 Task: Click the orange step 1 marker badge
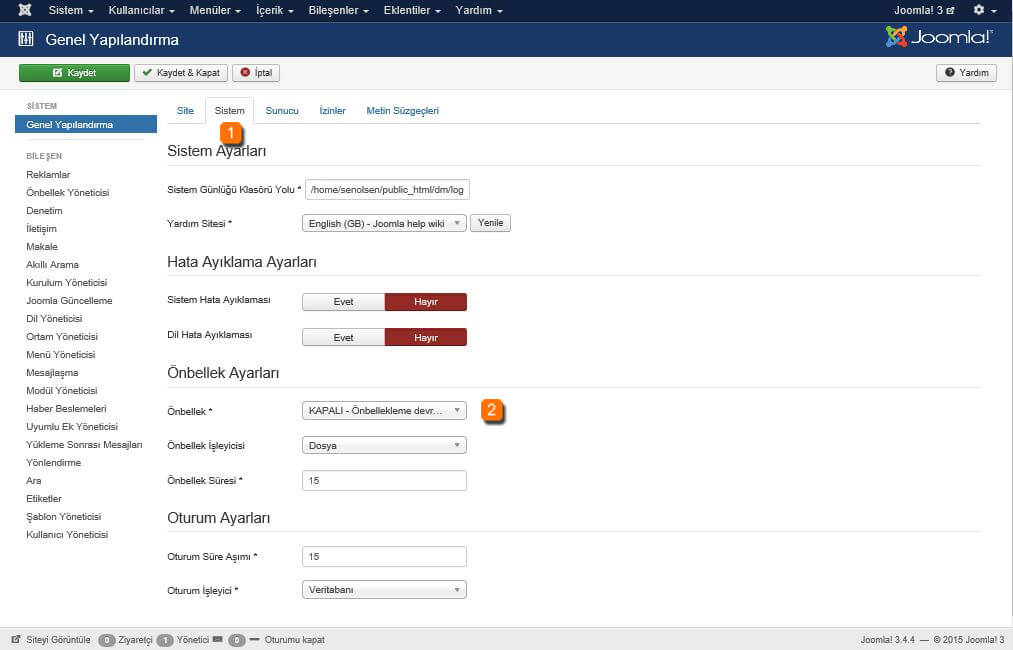[231, 132]
